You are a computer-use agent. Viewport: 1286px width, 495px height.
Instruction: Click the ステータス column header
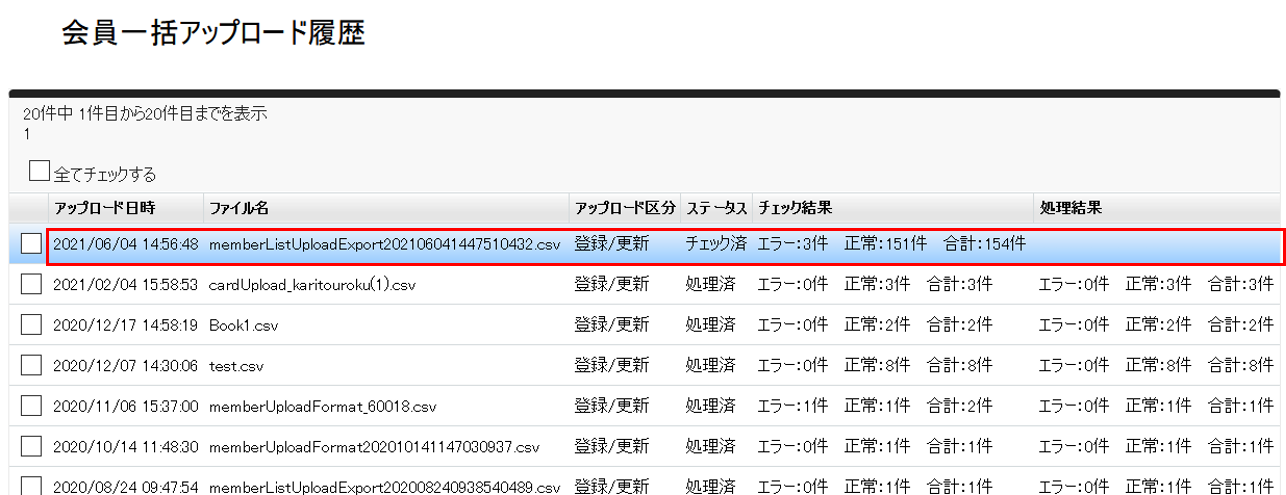pos(716,208)
